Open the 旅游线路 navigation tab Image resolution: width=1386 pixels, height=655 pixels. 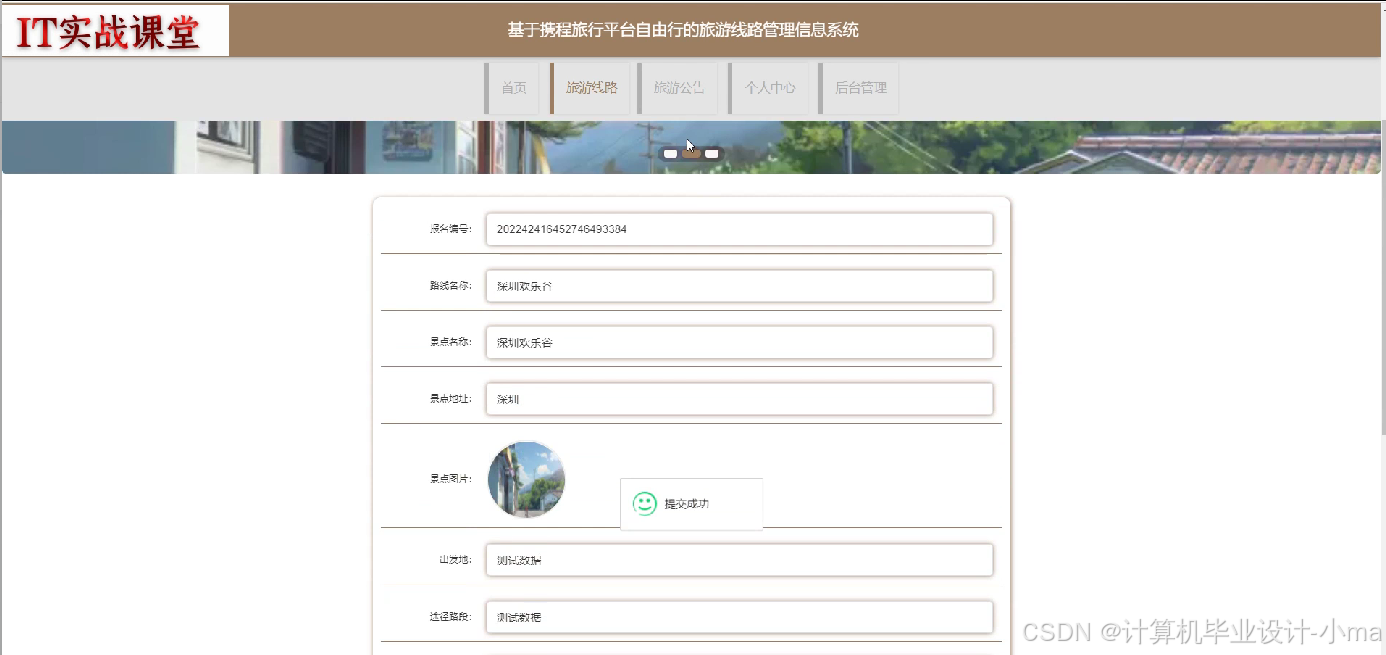click(591, 88)
